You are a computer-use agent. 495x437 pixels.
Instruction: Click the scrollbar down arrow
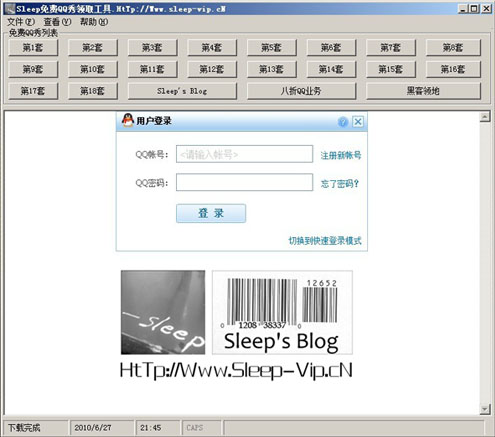(485, 409)
